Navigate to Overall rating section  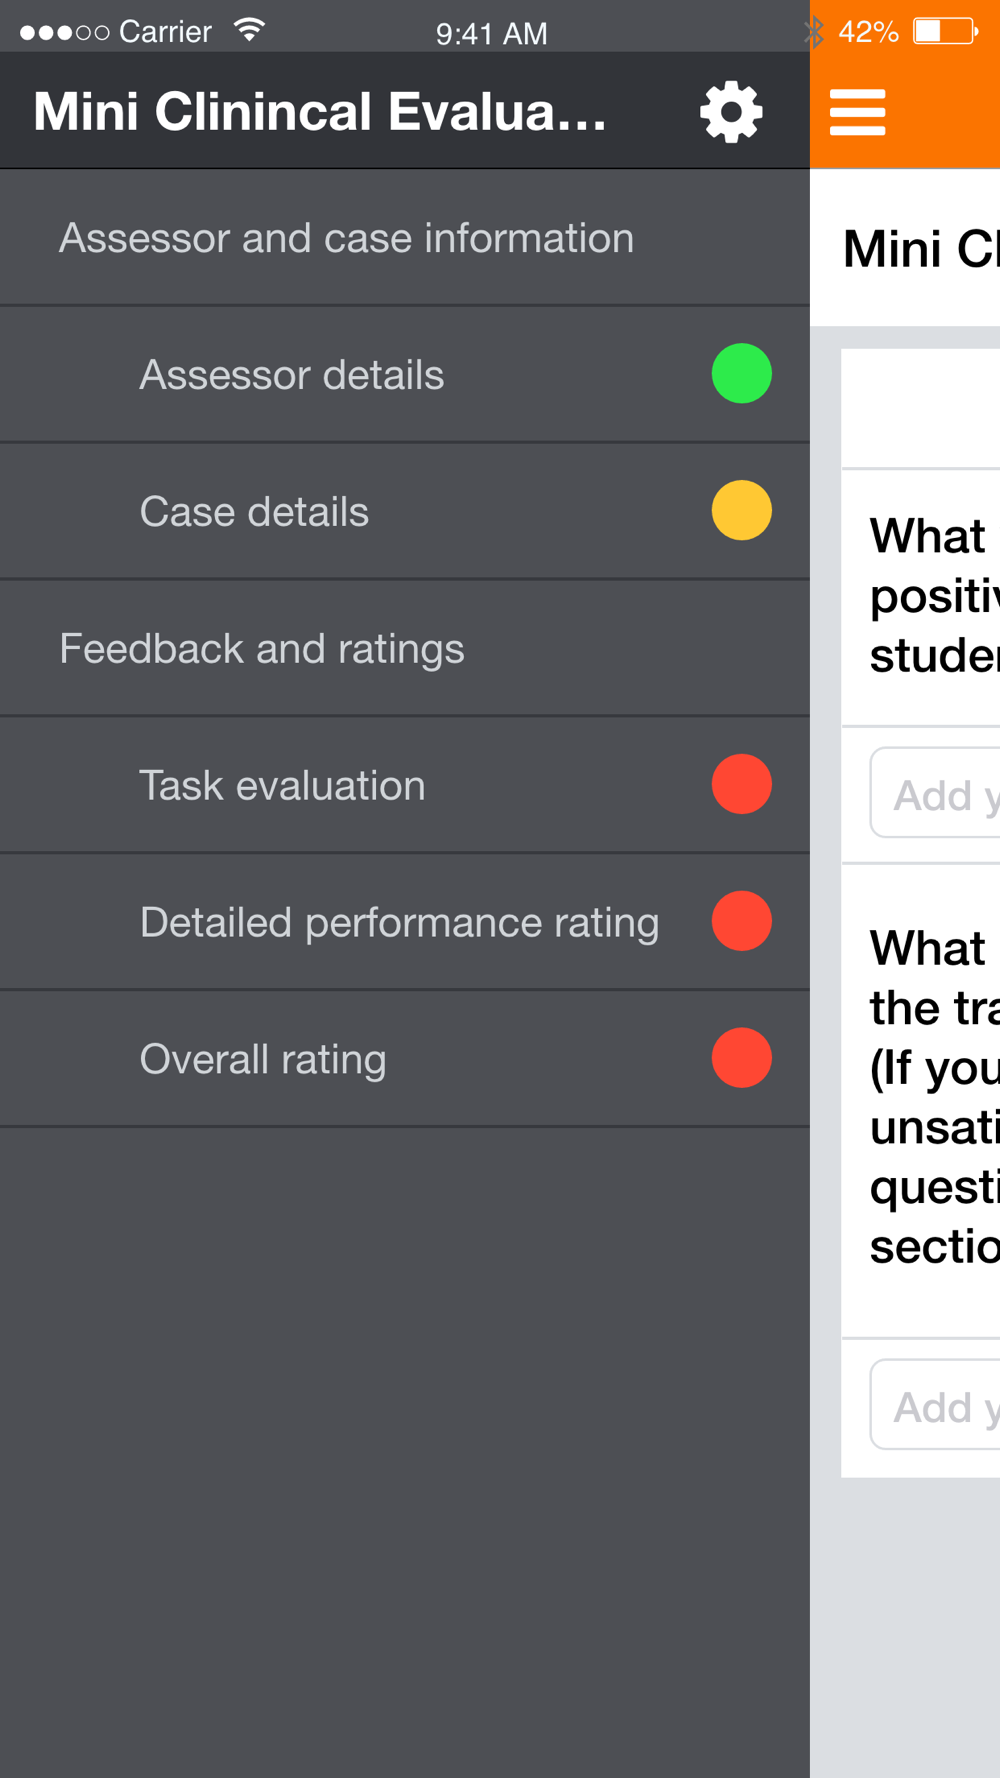(263, 1060)
